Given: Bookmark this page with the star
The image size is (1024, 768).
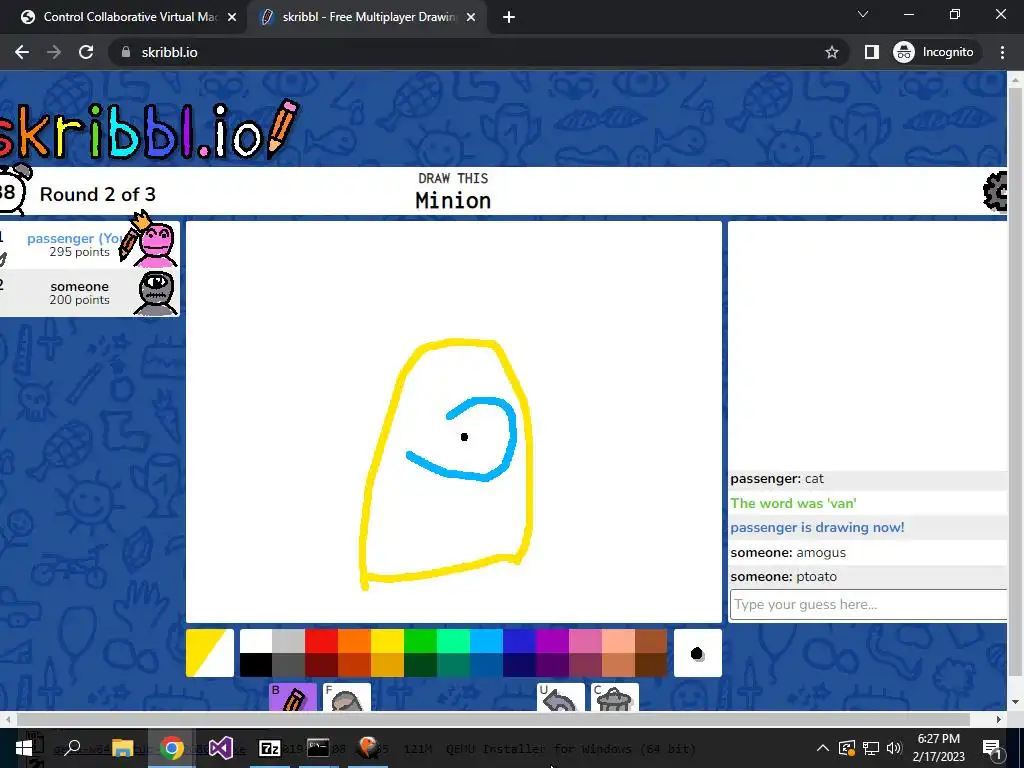Looking at the screenshot, I should tap(831, 52).
